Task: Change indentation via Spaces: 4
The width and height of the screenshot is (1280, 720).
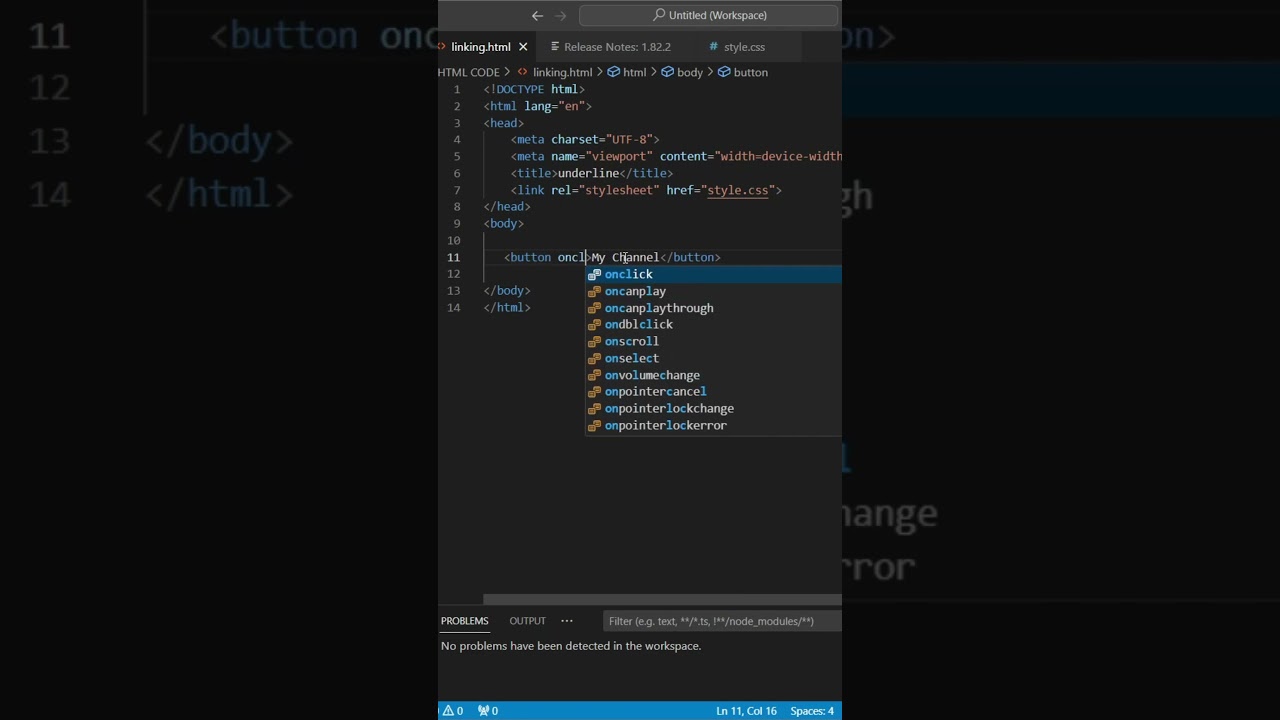Action: point(811,711)
